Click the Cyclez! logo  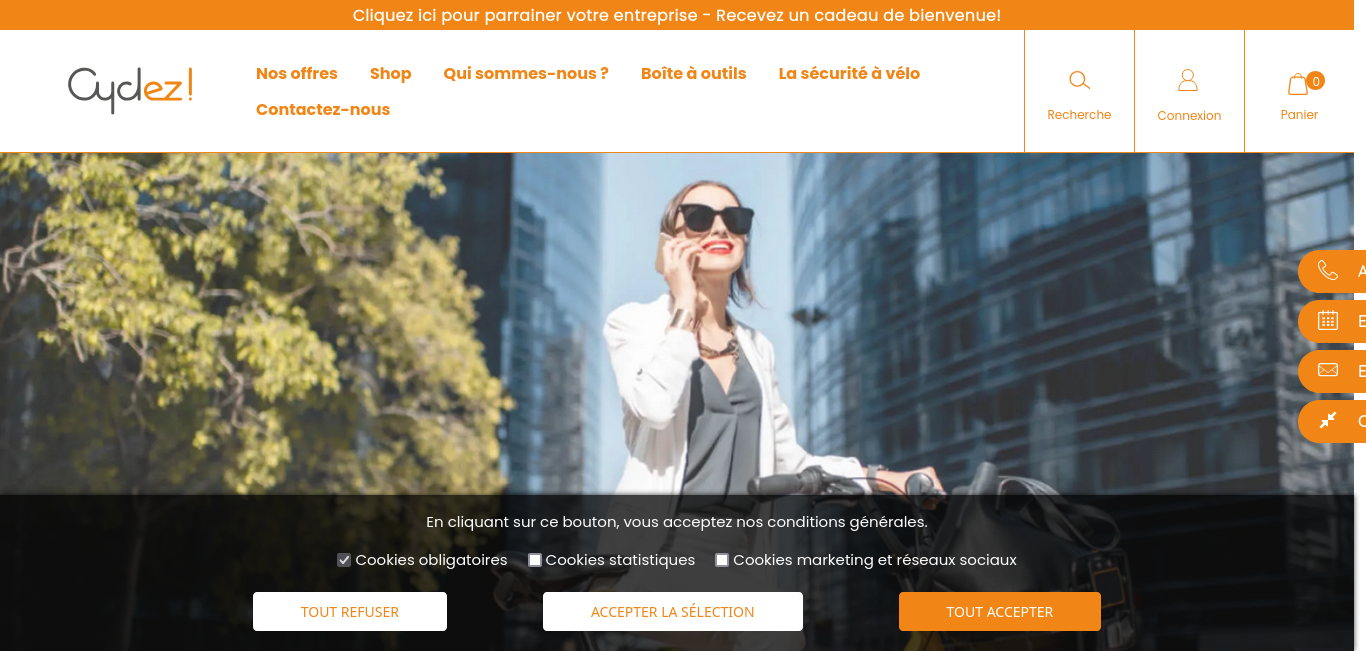(130, 89)
